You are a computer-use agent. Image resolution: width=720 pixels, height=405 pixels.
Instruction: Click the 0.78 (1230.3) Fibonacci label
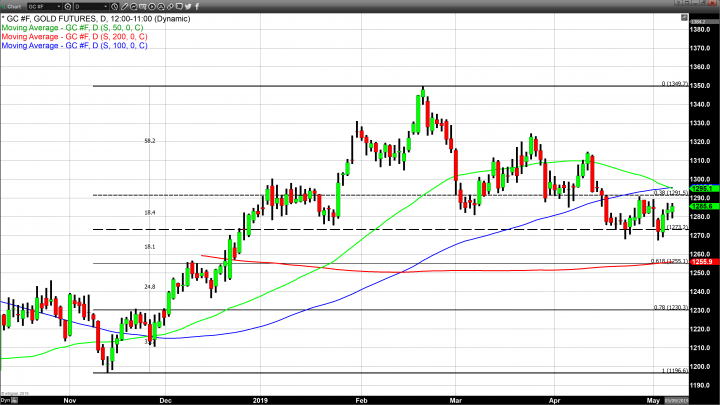tap(671, 308)
